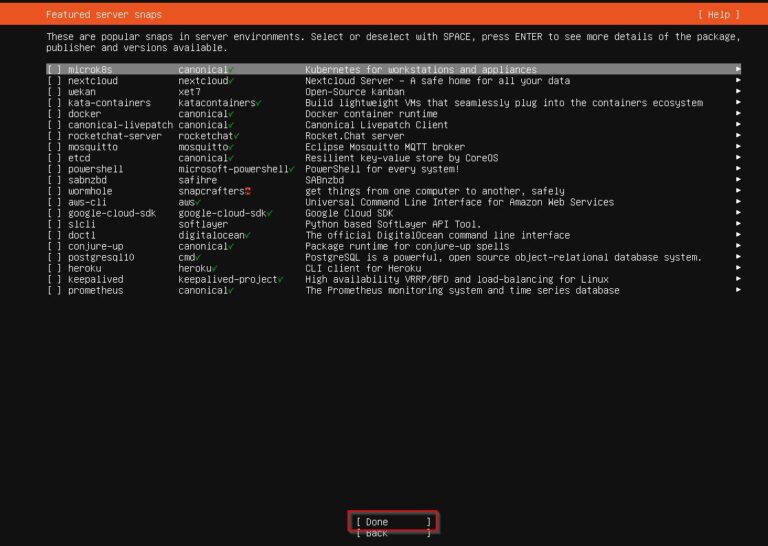Toggle the sabnzbd checkbox
This screenshot has height=546, width=768.
click(x=54, y=180)
